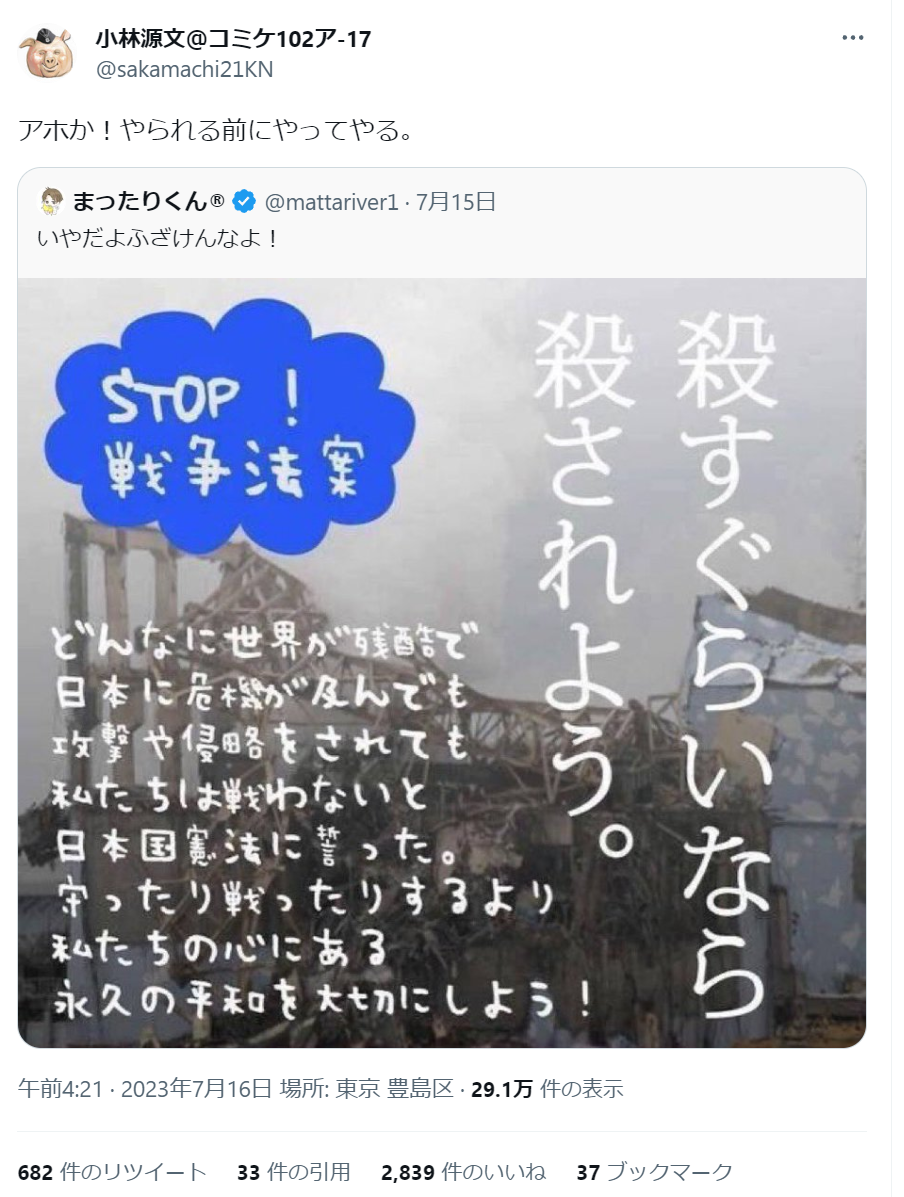Open the three-dot more options menu

point(852,38)
